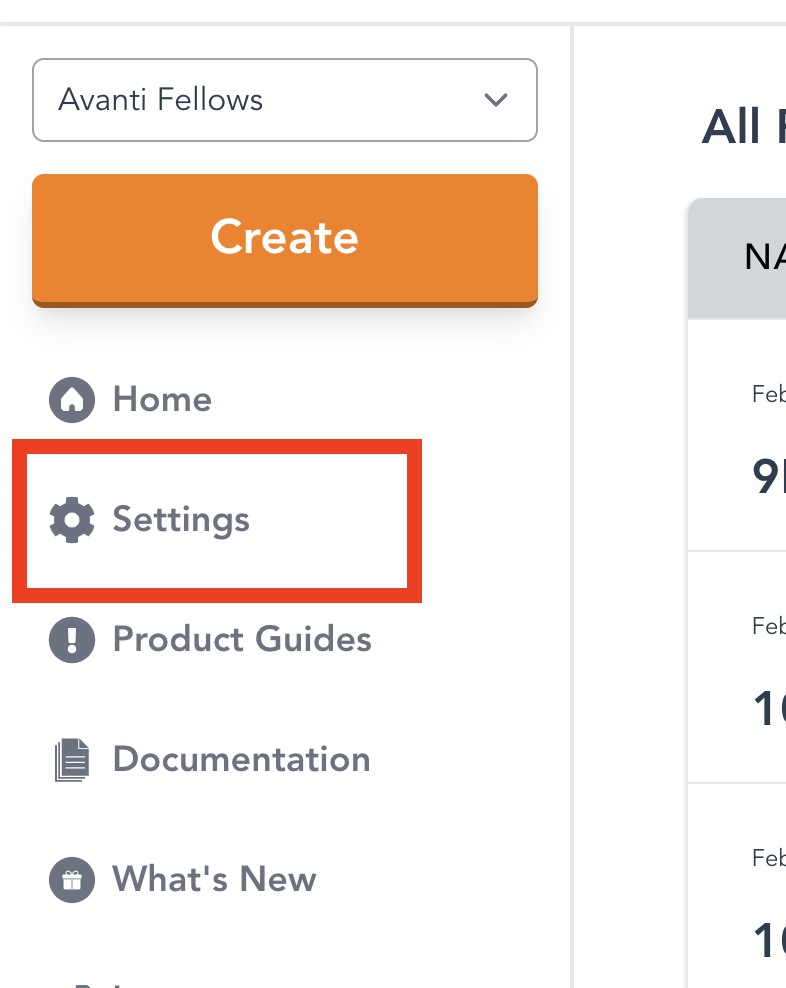Click the Feb date in second row
786x988 pixels.
coord(768,626)
